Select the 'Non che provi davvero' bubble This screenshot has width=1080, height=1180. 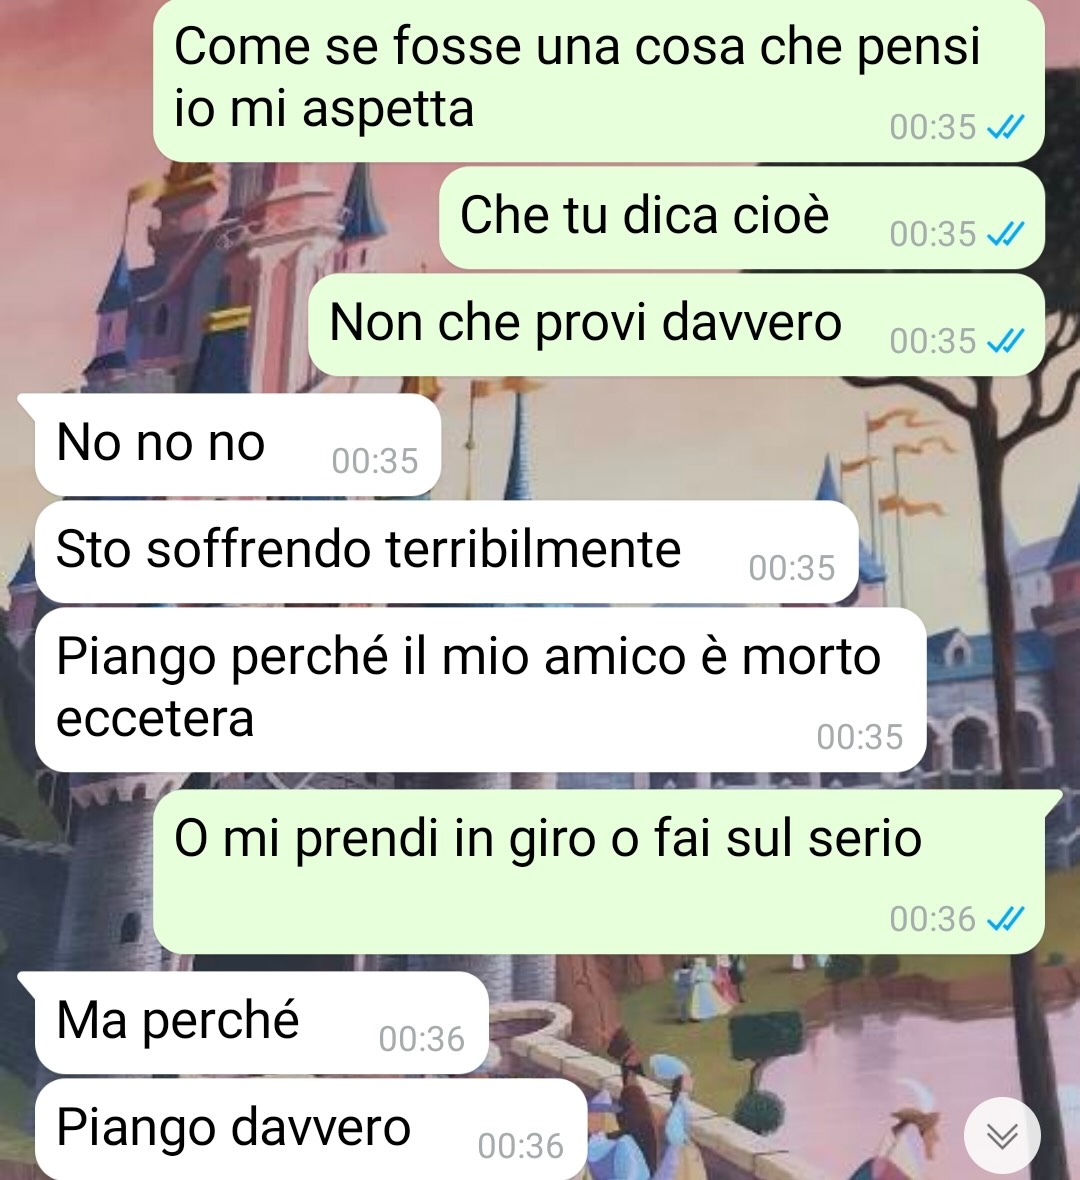676,325
